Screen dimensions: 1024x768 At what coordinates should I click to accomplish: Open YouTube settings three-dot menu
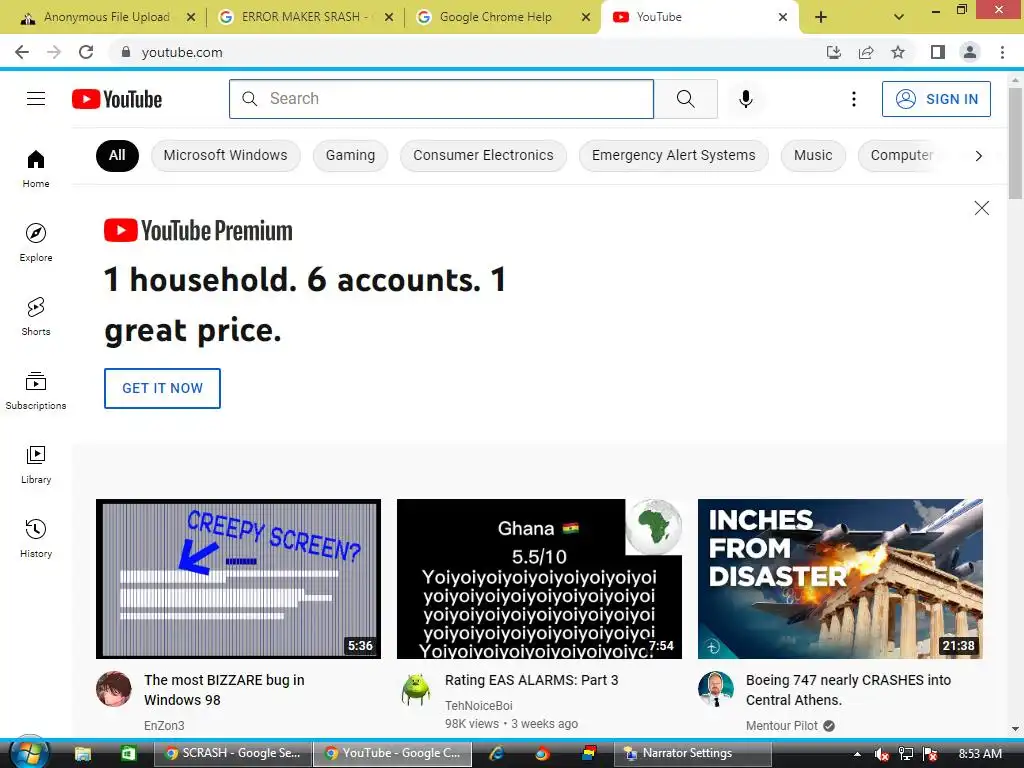click(x=854, y=99)
